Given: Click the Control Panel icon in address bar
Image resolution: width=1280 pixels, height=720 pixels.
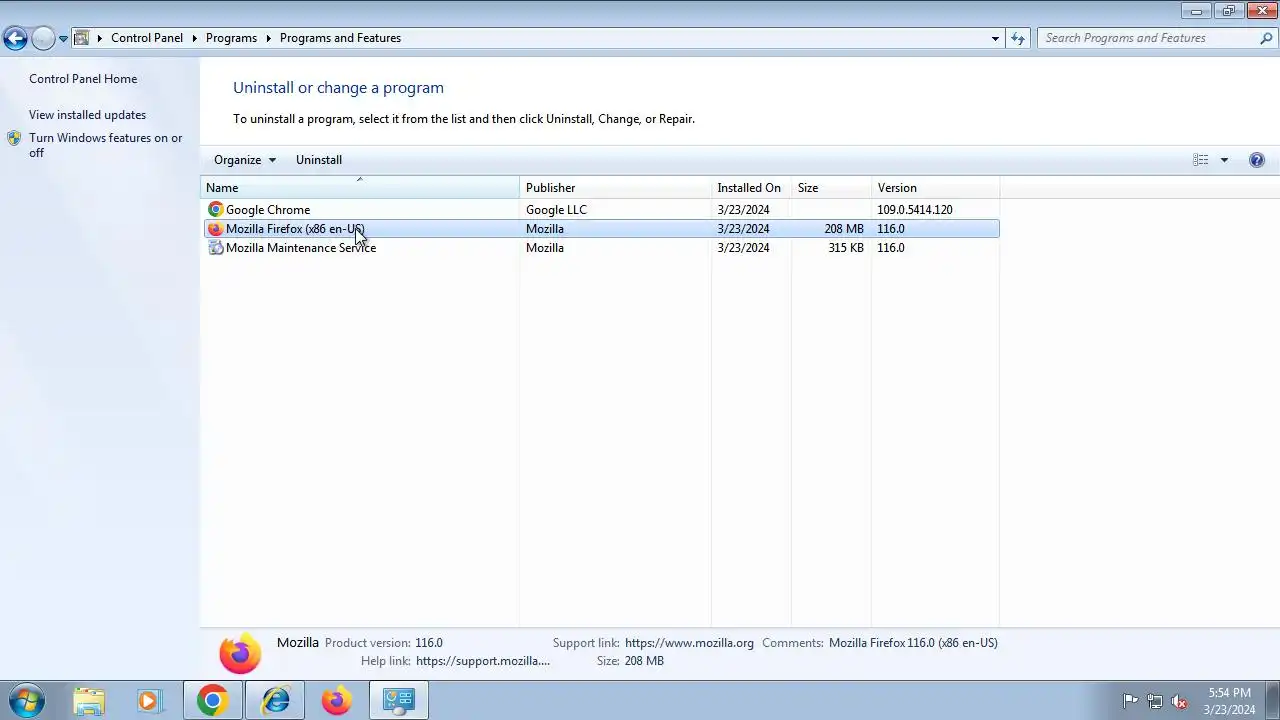Looking at the screenshot, I should [x=82, y=38].
